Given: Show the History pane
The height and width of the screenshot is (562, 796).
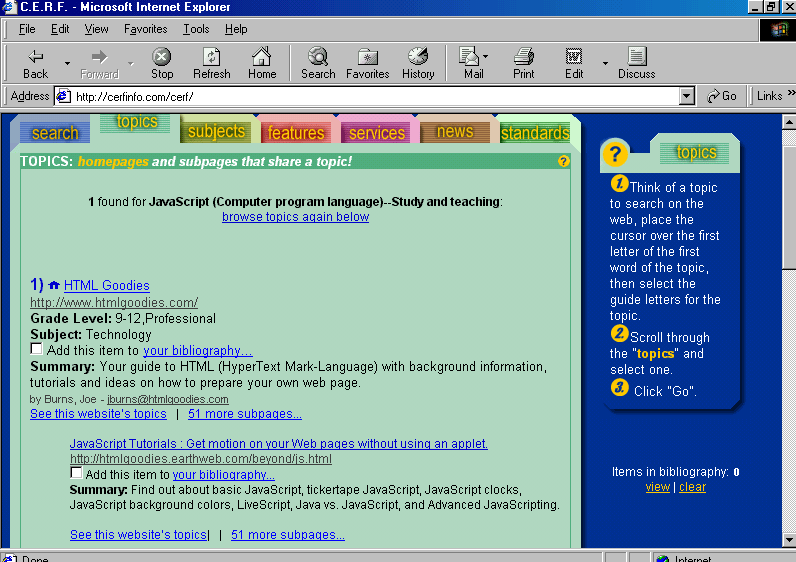Looking at the screenshot, I should click(418, 63).
